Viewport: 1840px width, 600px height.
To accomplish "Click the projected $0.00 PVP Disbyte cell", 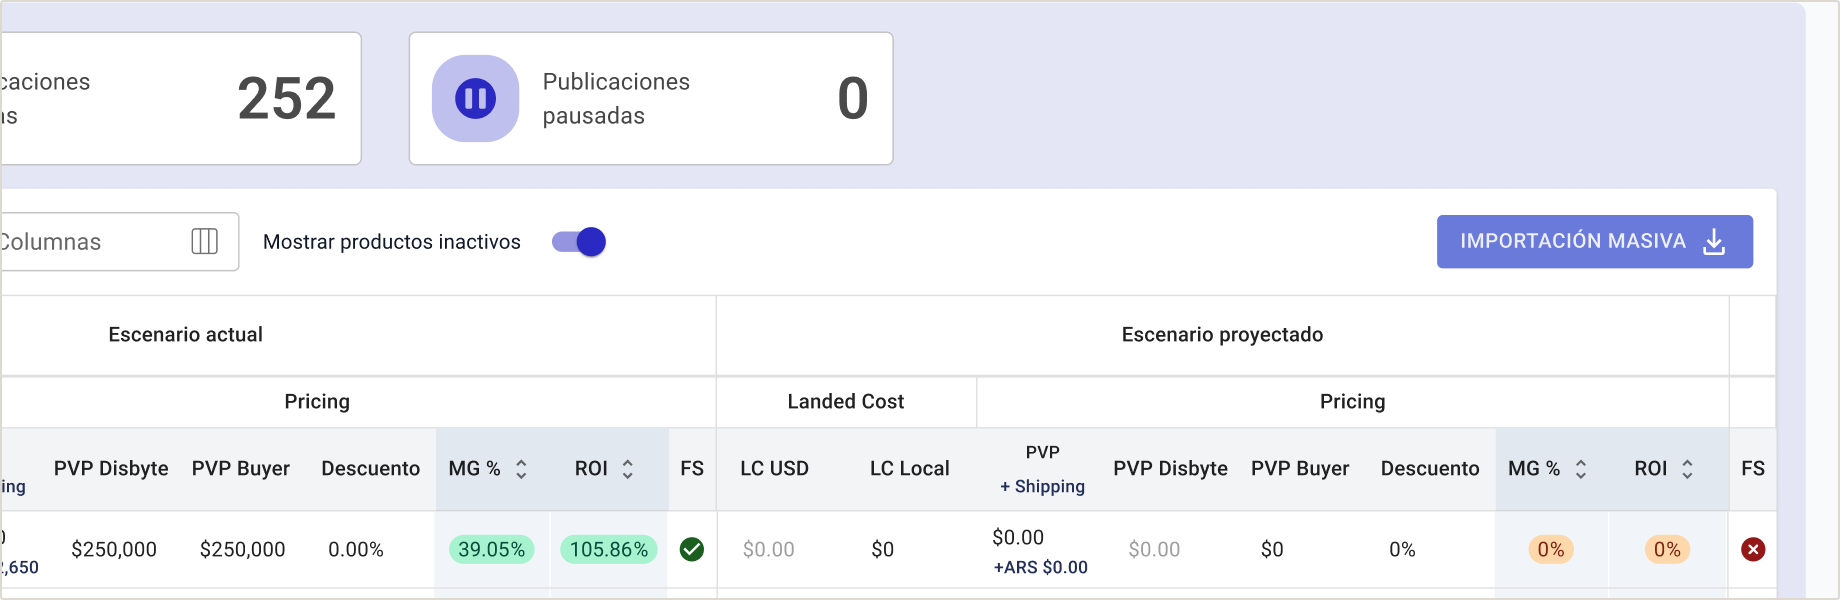I will click(x=1154, y=549).
